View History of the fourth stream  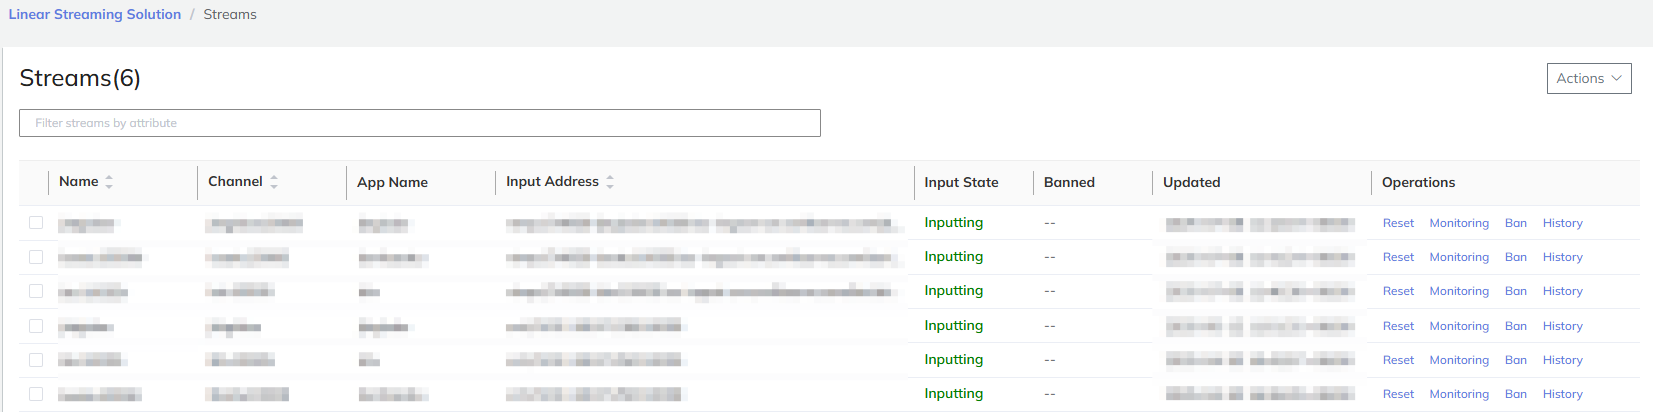pos(1562,326)
